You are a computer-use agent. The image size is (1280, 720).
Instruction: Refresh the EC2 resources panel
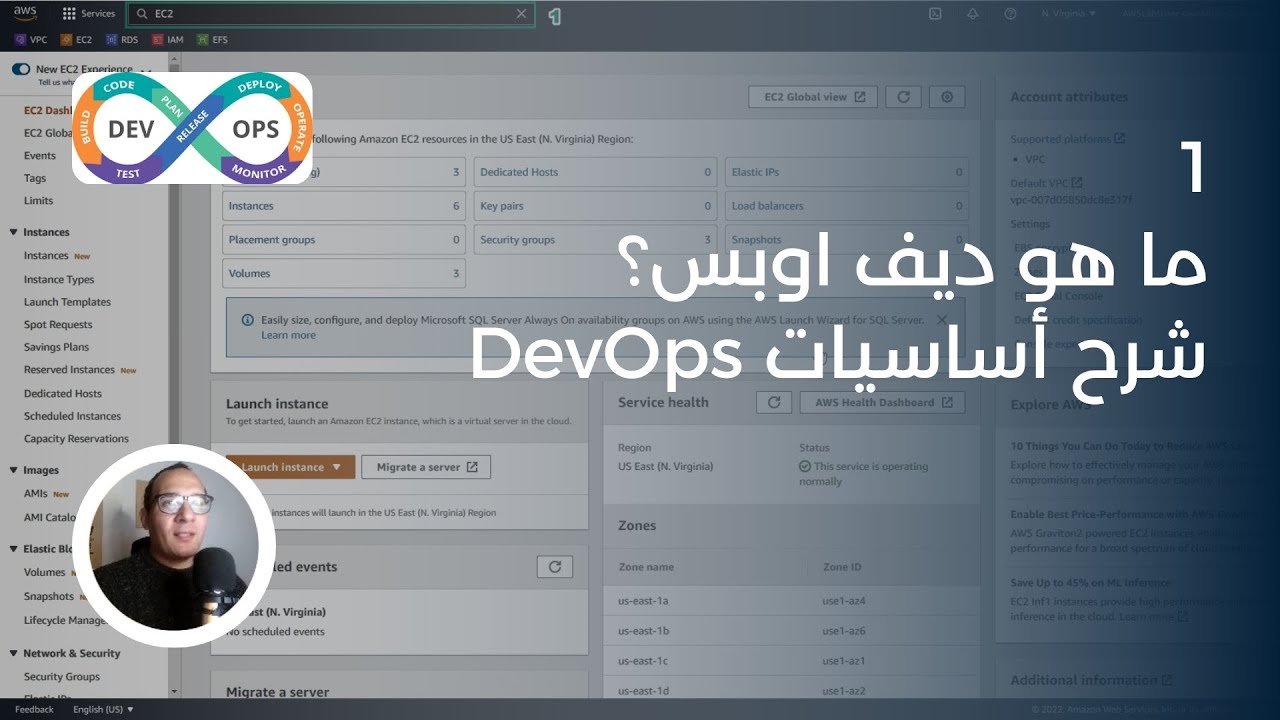click(903, 97)
